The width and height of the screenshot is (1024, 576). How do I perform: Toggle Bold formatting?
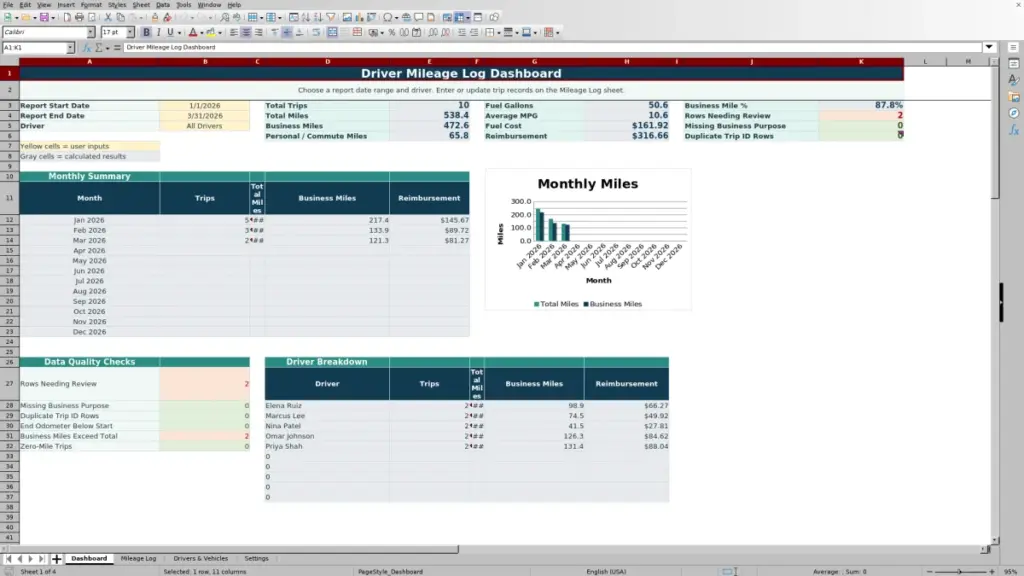[x=146, y=32]
